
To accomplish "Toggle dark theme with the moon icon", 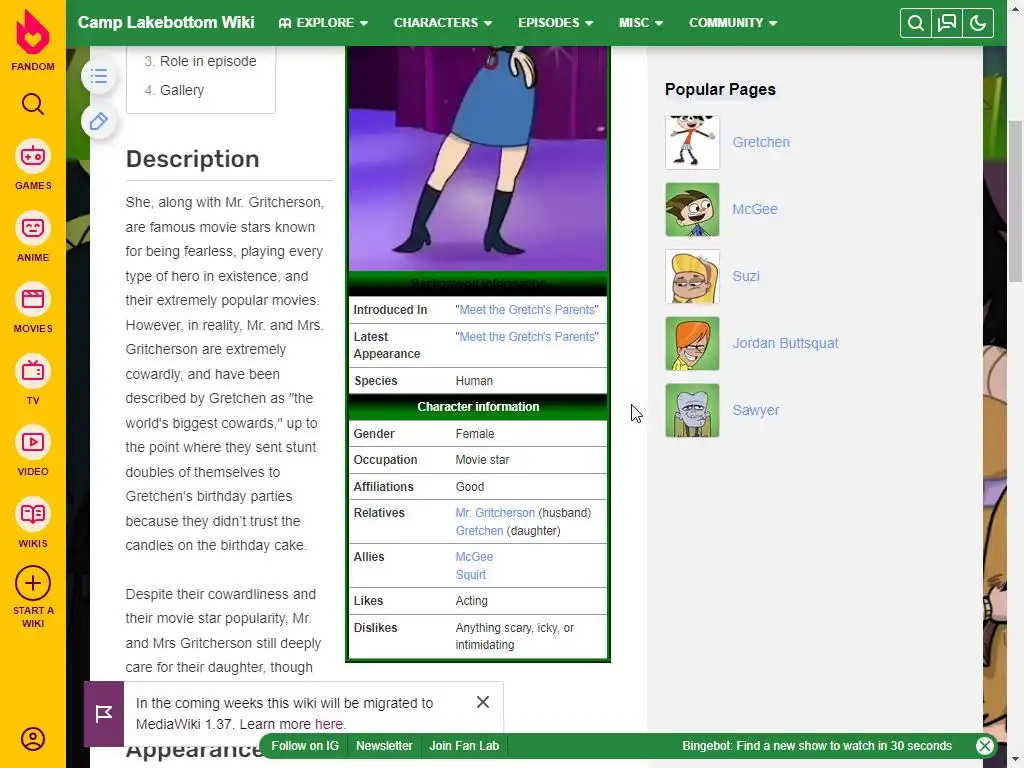I will [x=978, y=23].
